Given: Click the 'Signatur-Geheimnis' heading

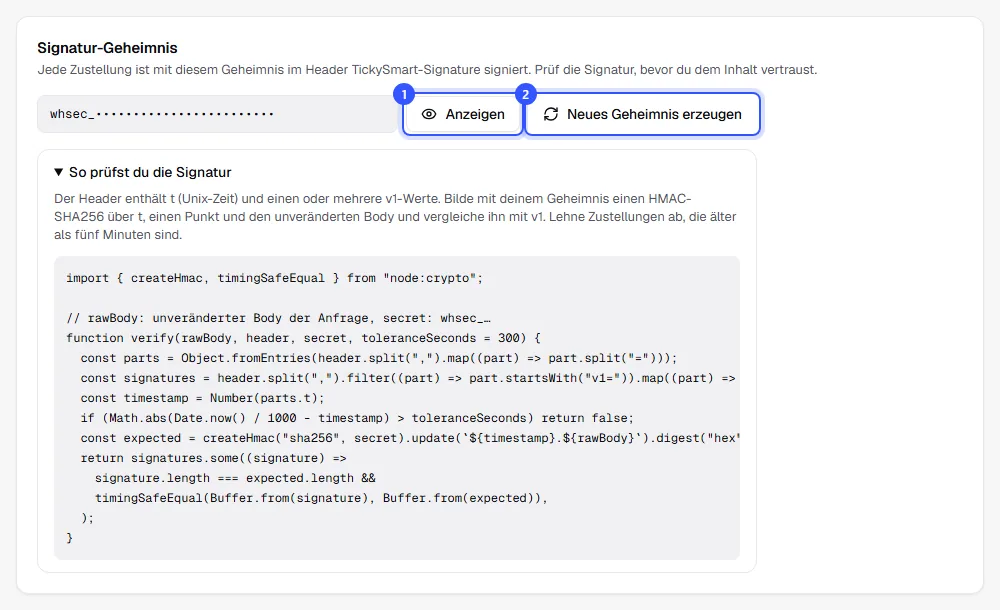Looking at the screenshot, I should [107, 48].
